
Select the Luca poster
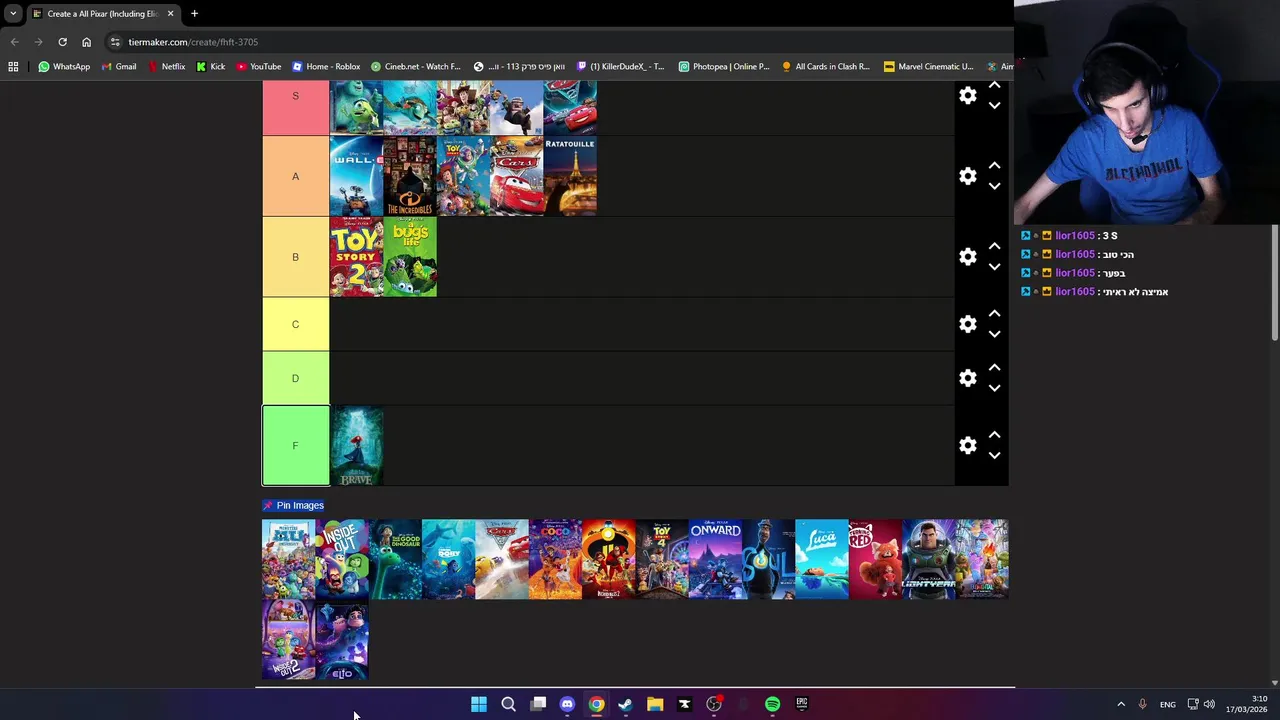point(821,559)
